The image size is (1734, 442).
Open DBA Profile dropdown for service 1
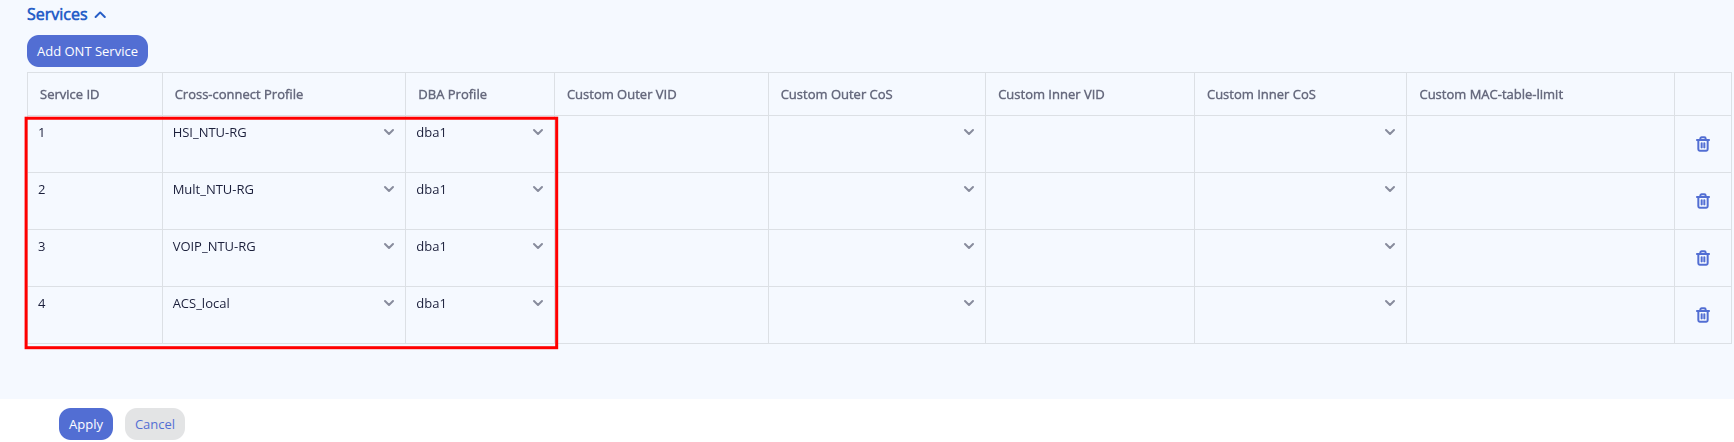479,133
